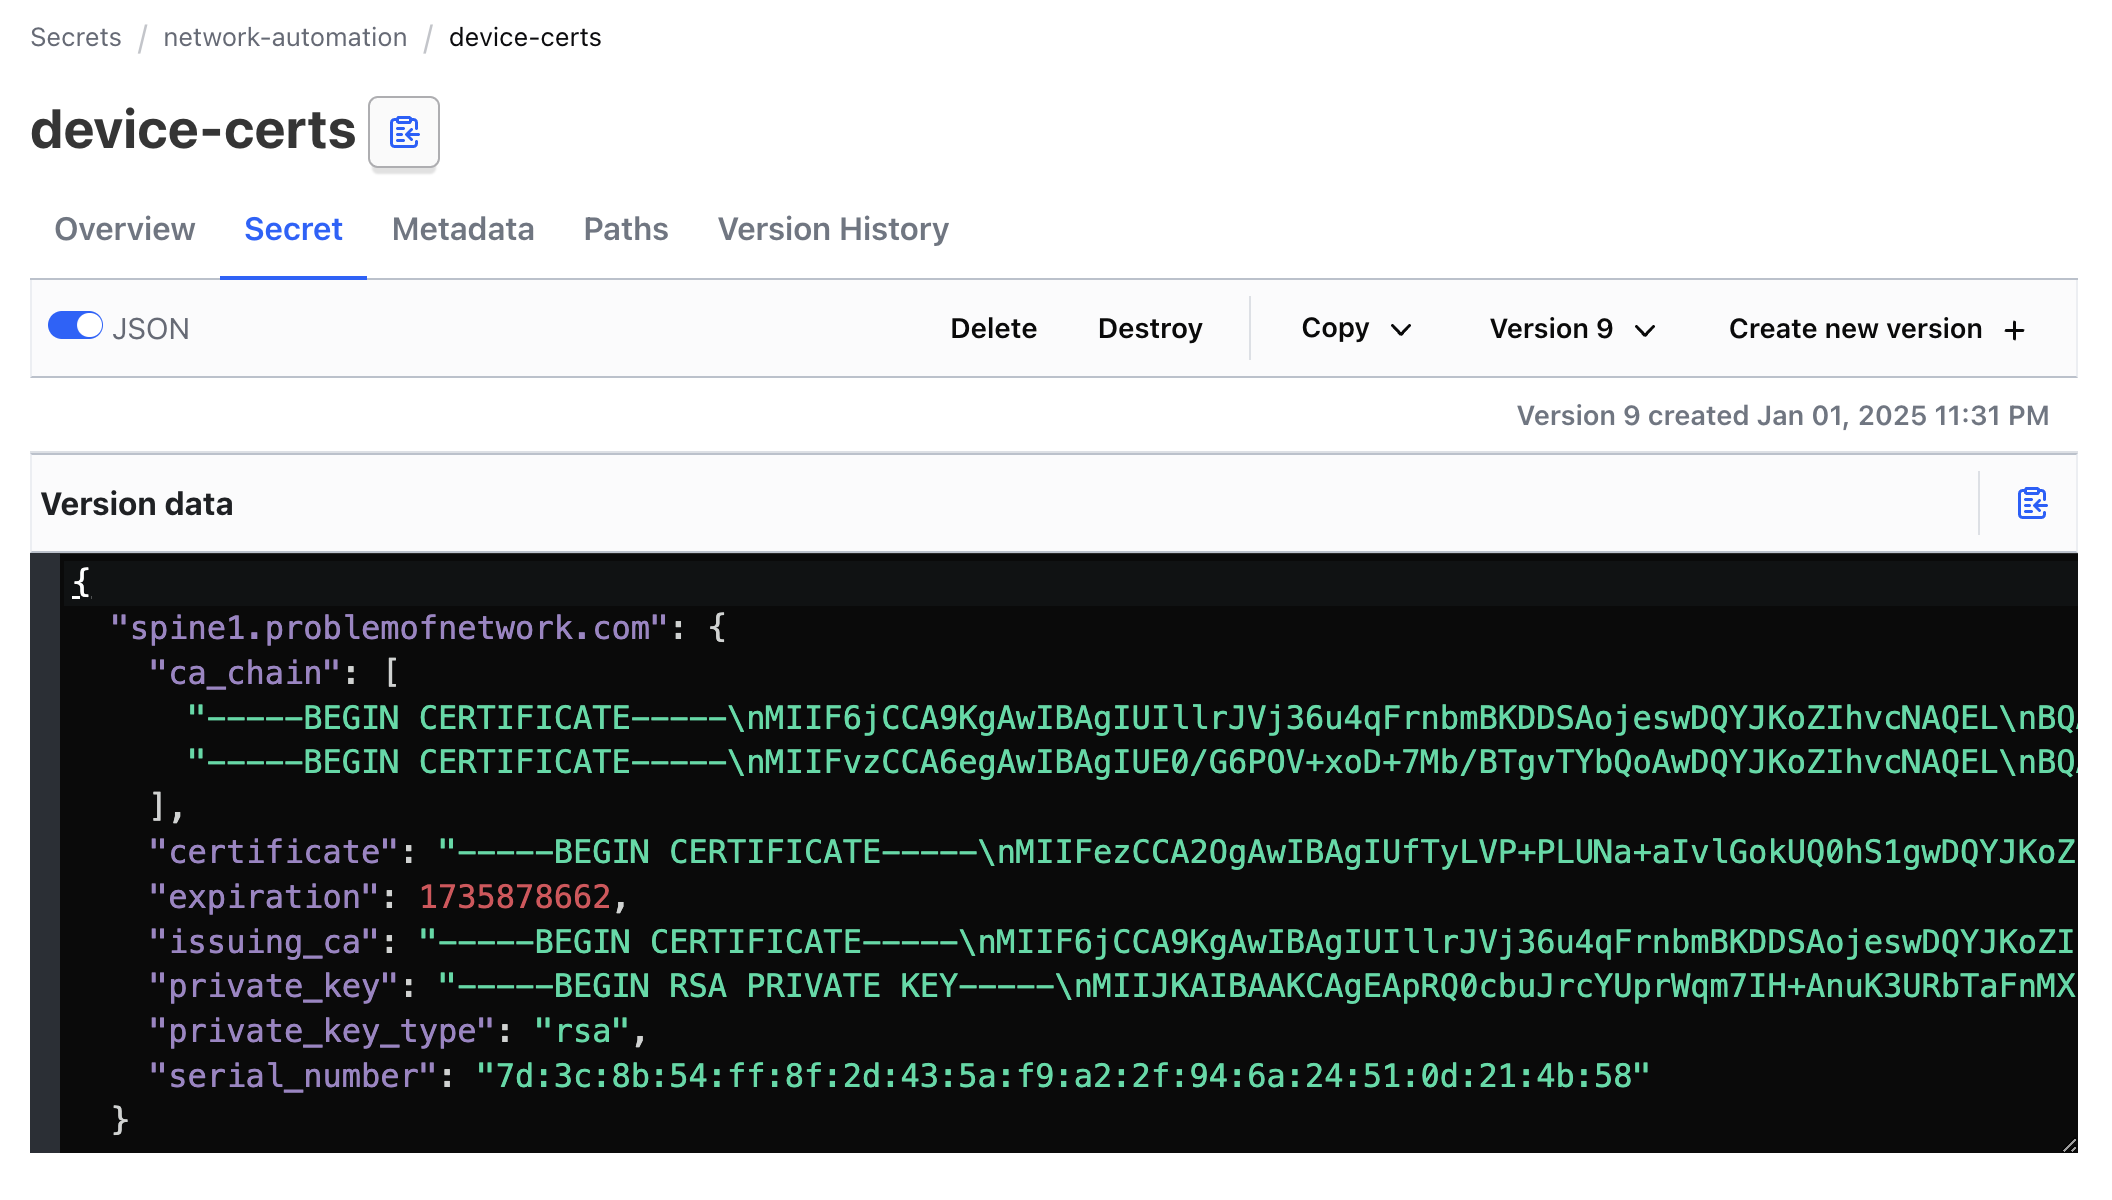Toggle the JSON view switch
The image size is (2112, 1200).
coord(75,326)
